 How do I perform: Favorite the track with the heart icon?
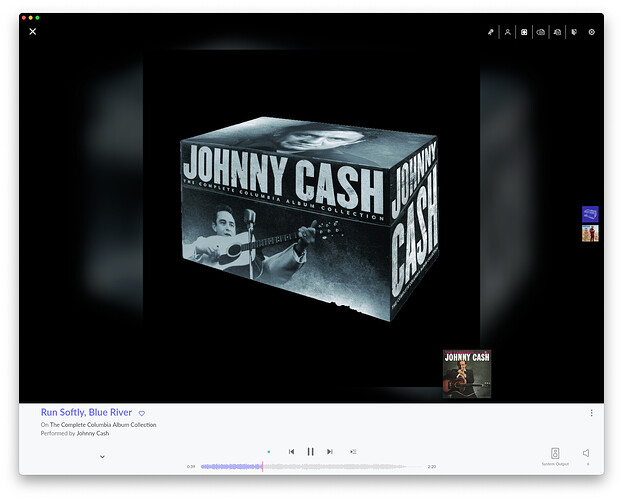click(x=142, y=413)
